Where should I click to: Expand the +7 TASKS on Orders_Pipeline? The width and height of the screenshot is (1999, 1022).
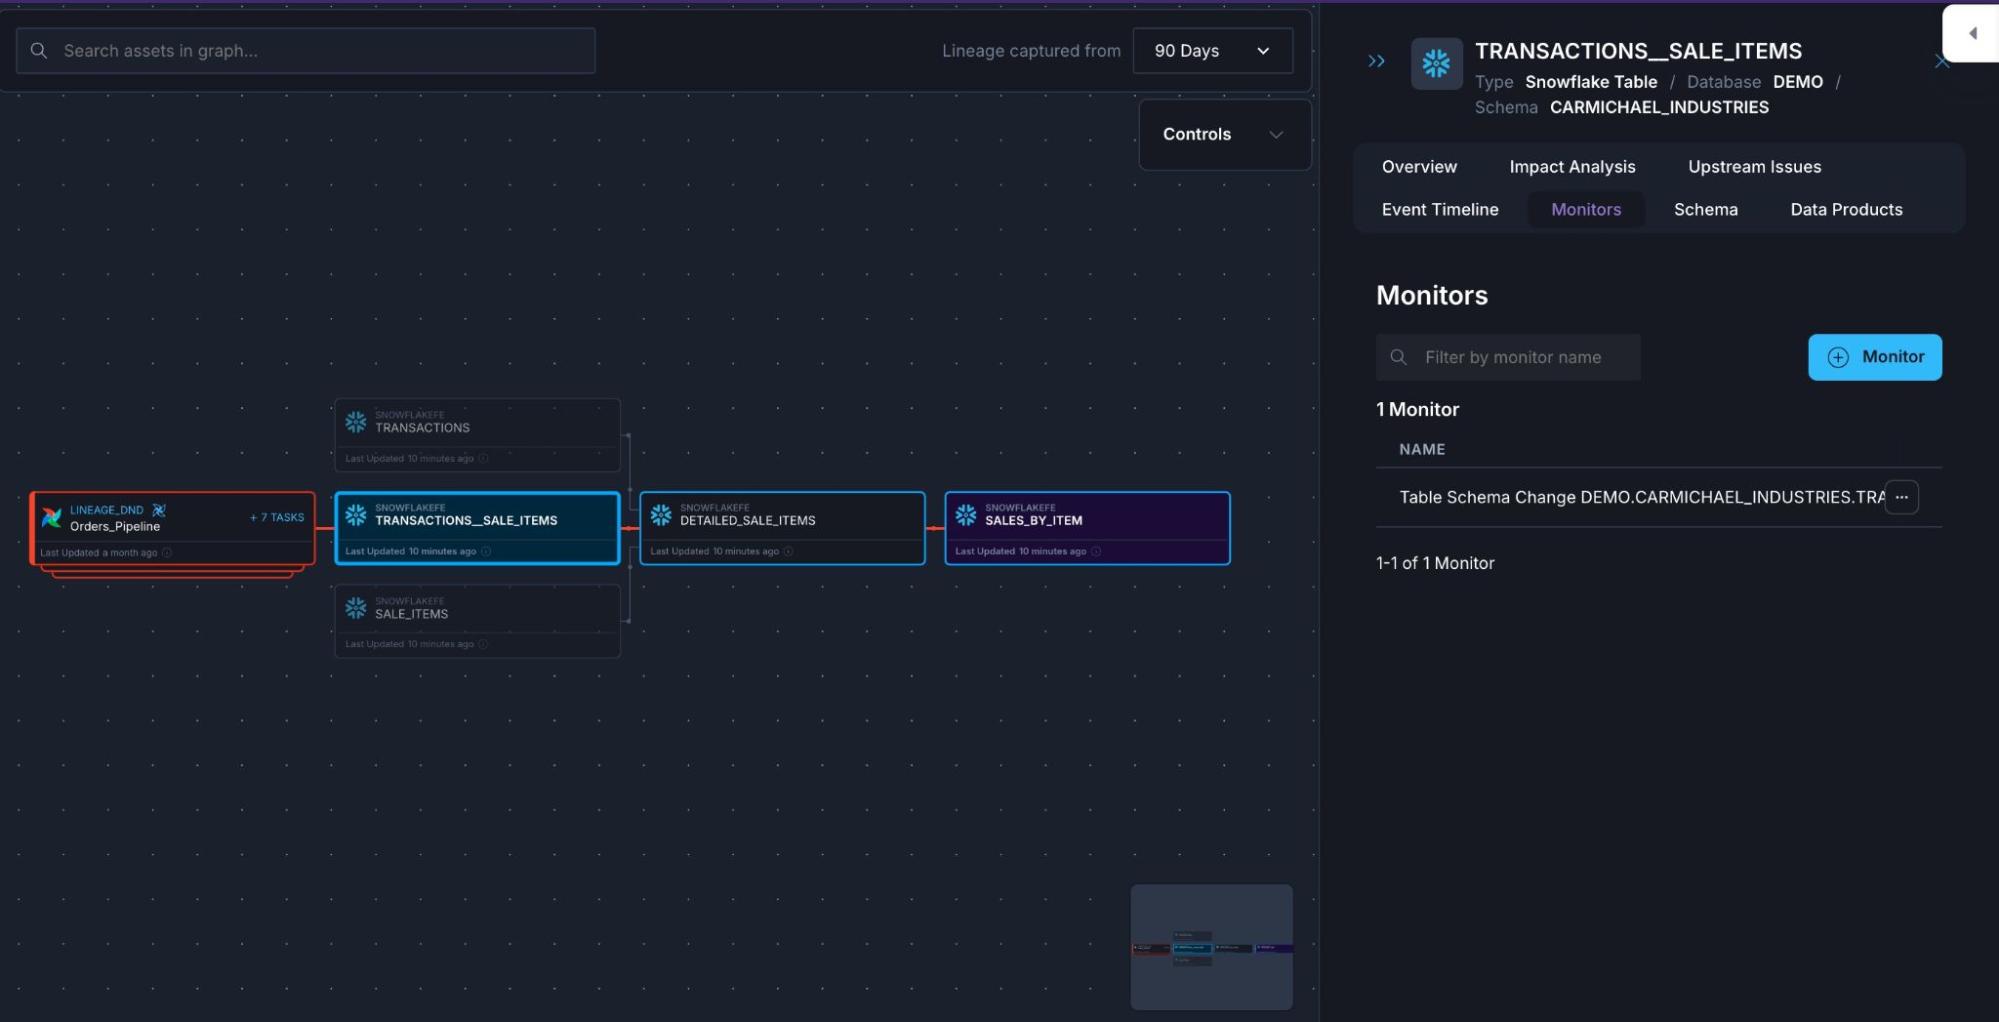pyautogui.click(x=277, y=517)
